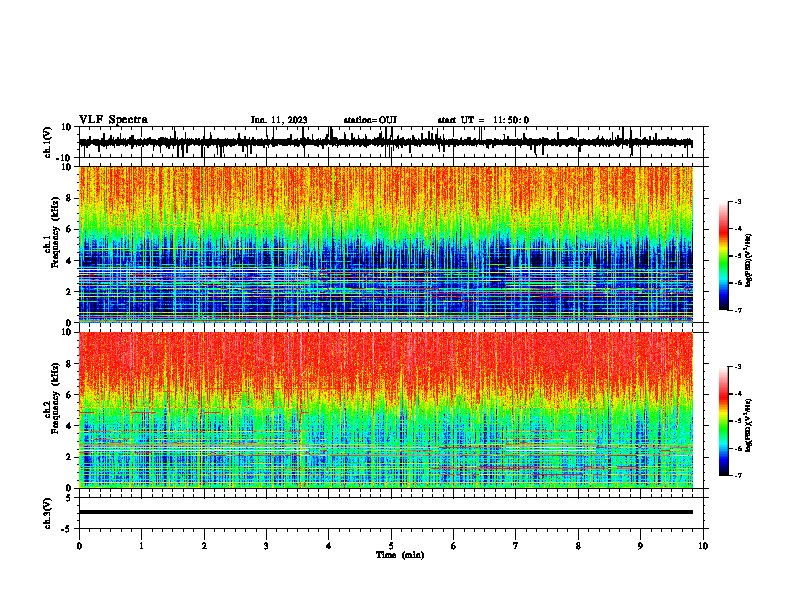
Task: Click the time axis tick label 7
Action: point(516,546)
